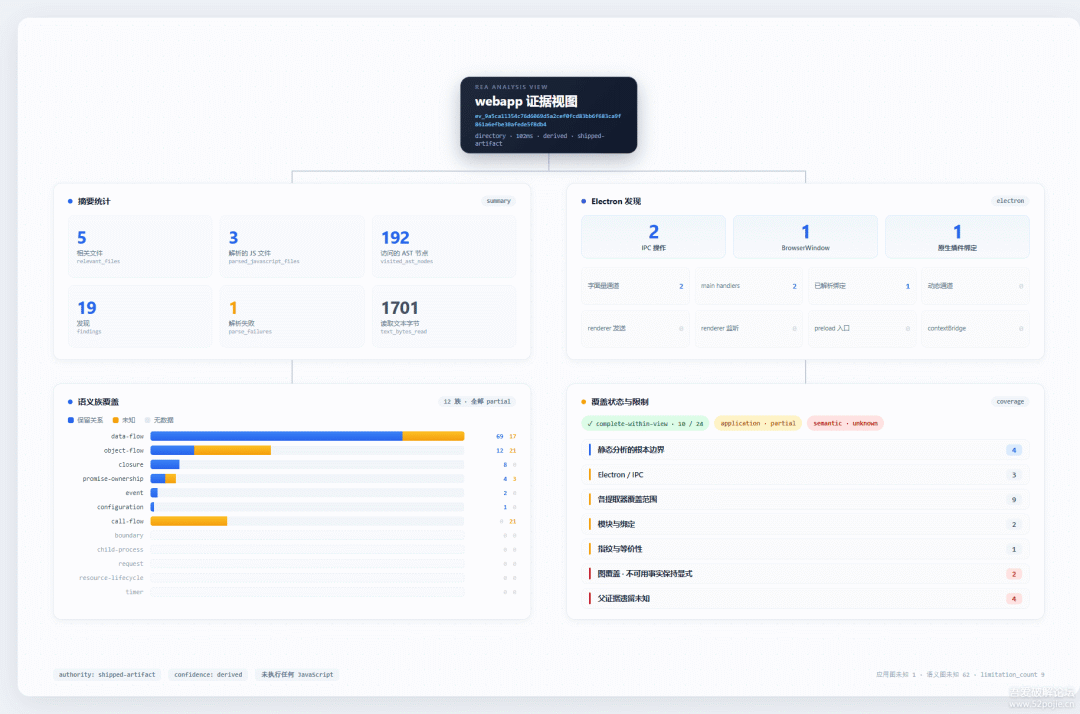Expand the 模块与绑定 limitation row
Image resolution: width=1080 pixels, height=714 pixels.
pos(805,524)
